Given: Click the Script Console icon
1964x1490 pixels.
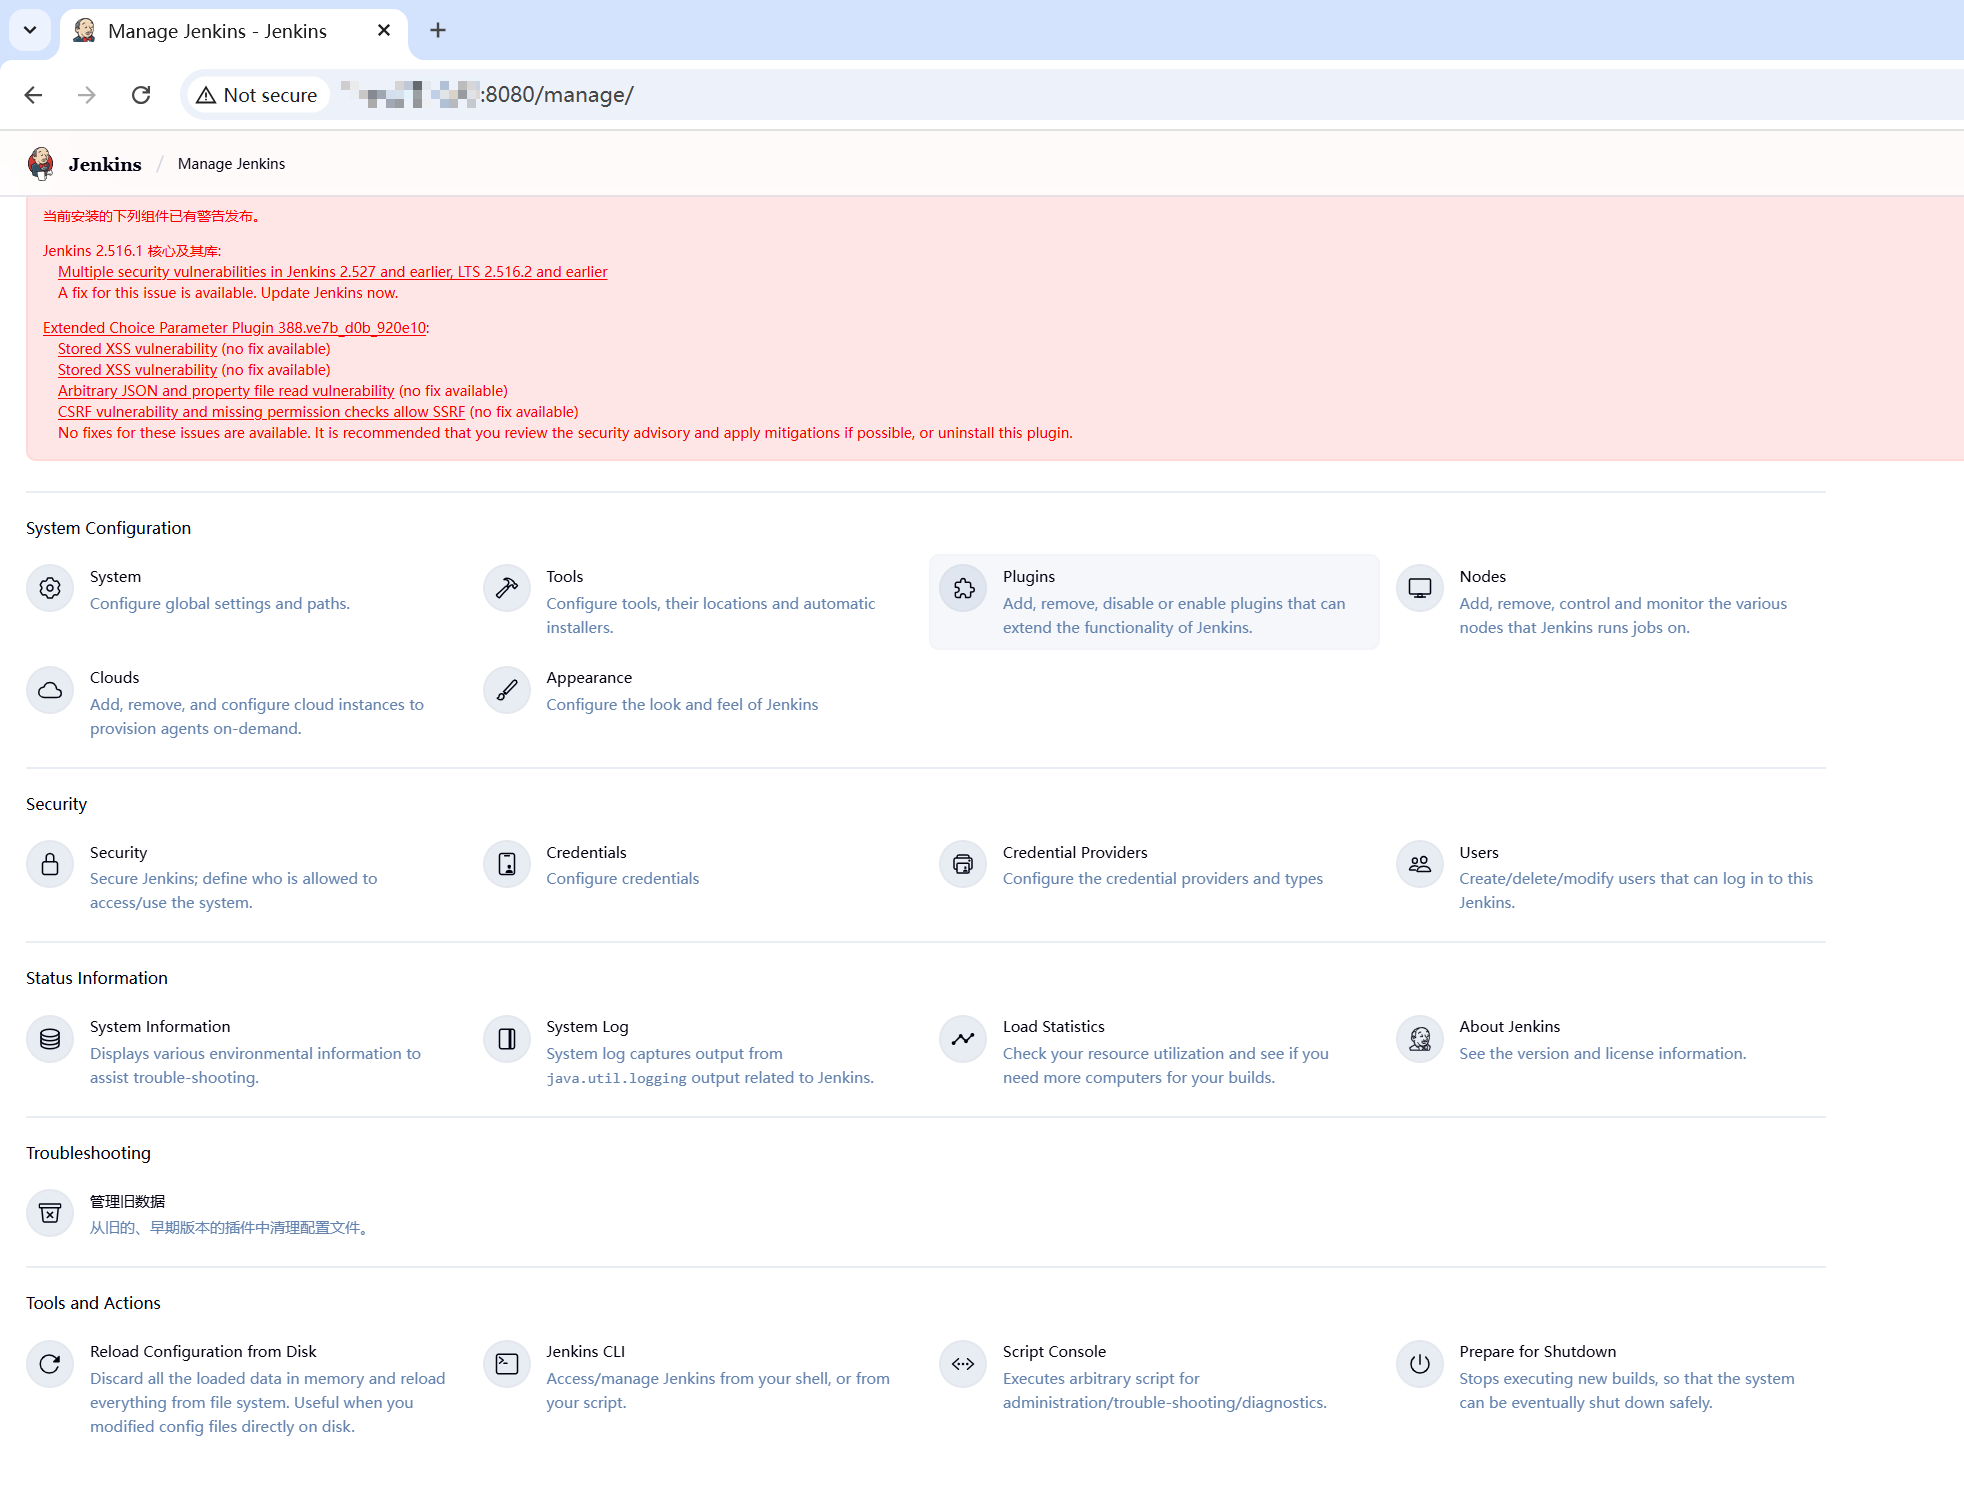Looking at the screenshot, I should [x=963, y=1364].
